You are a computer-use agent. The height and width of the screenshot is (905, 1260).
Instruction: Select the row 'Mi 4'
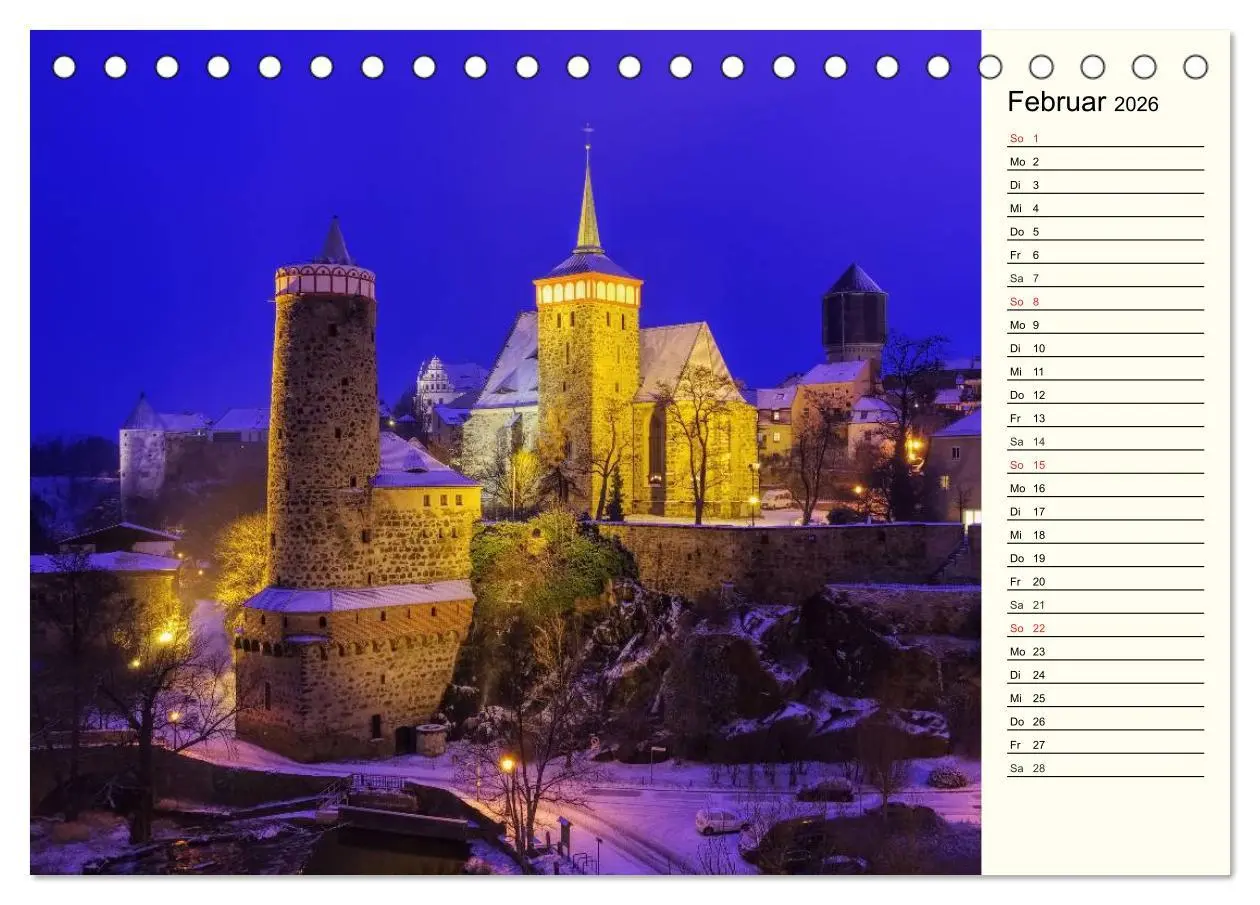point(1105,208)
